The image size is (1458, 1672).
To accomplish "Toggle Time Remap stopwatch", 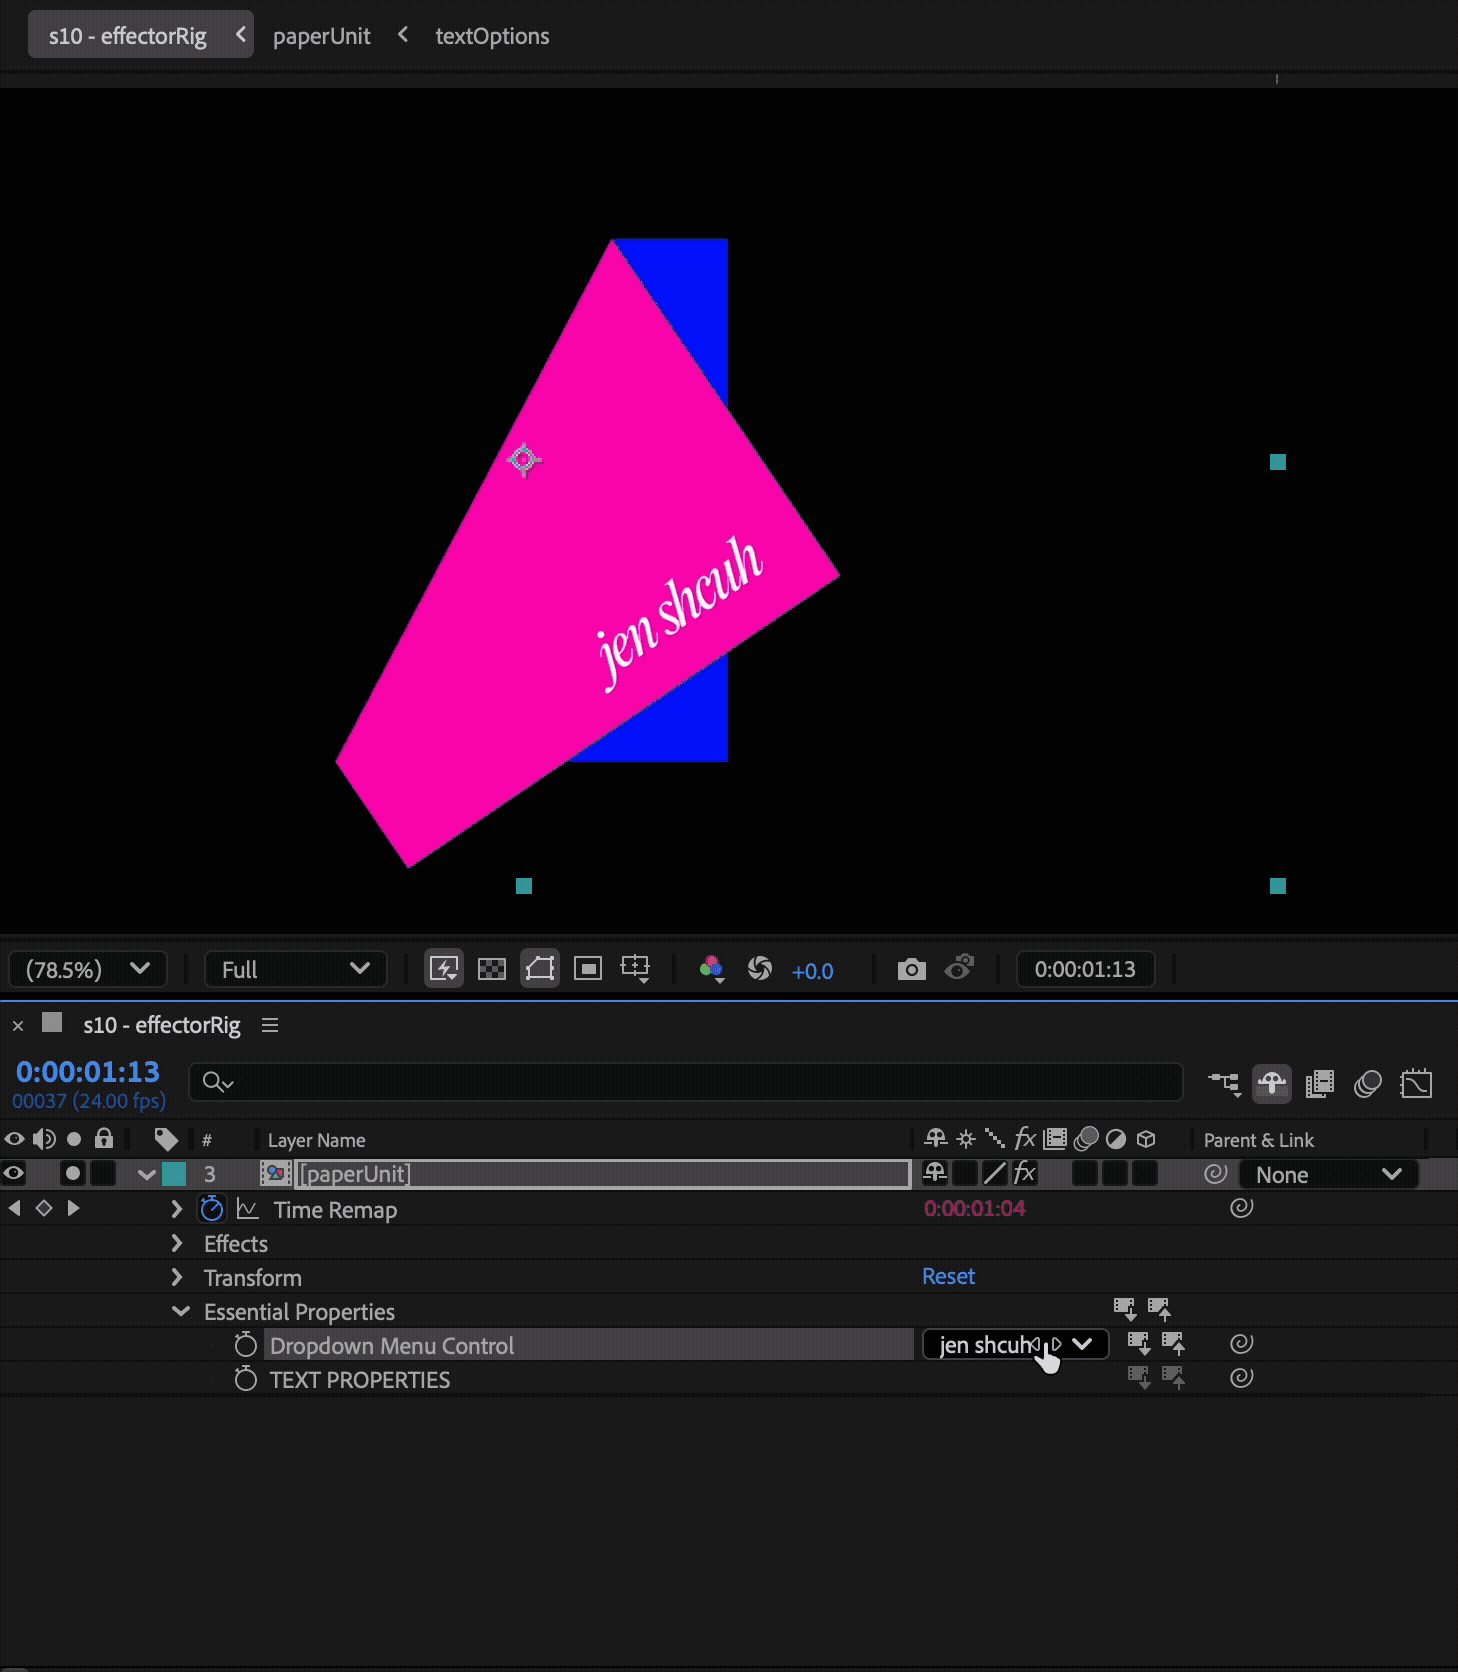I will (212, 1209).
